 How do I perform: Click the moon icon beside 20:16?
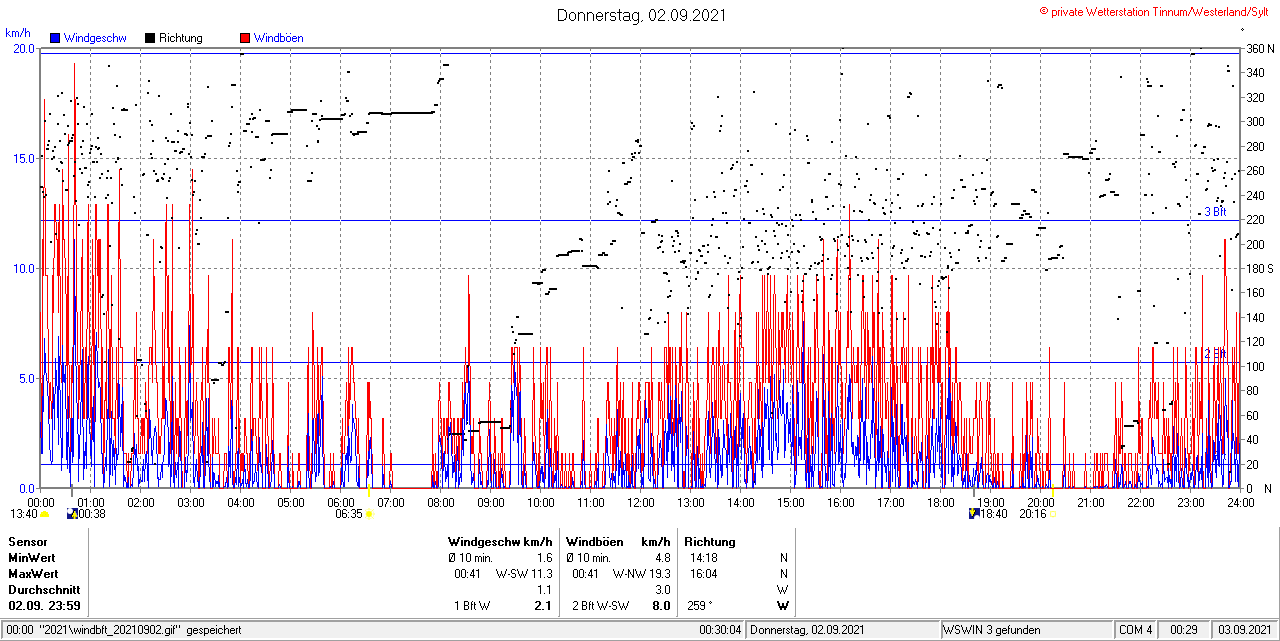click(1051, 514)
